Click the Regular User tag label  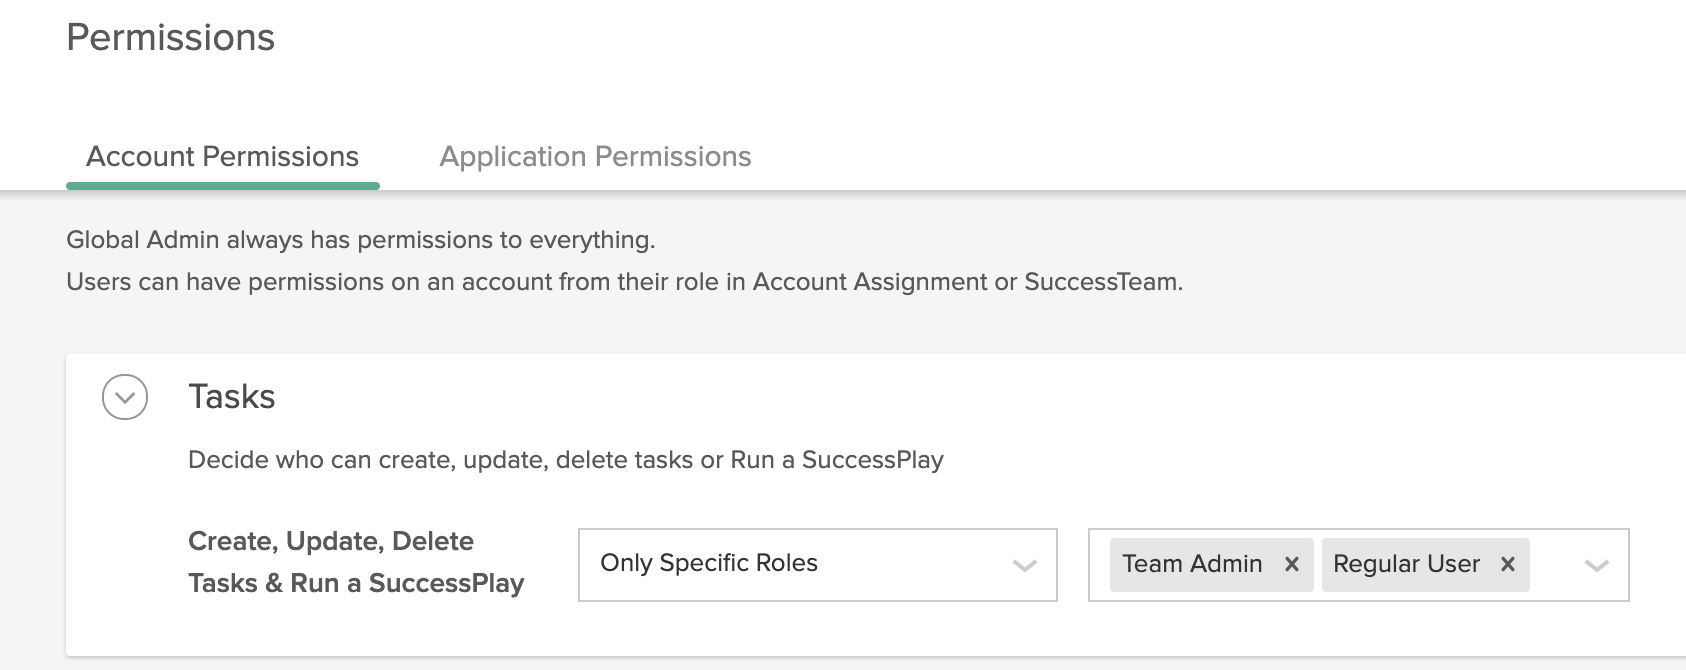(1406, 564)
